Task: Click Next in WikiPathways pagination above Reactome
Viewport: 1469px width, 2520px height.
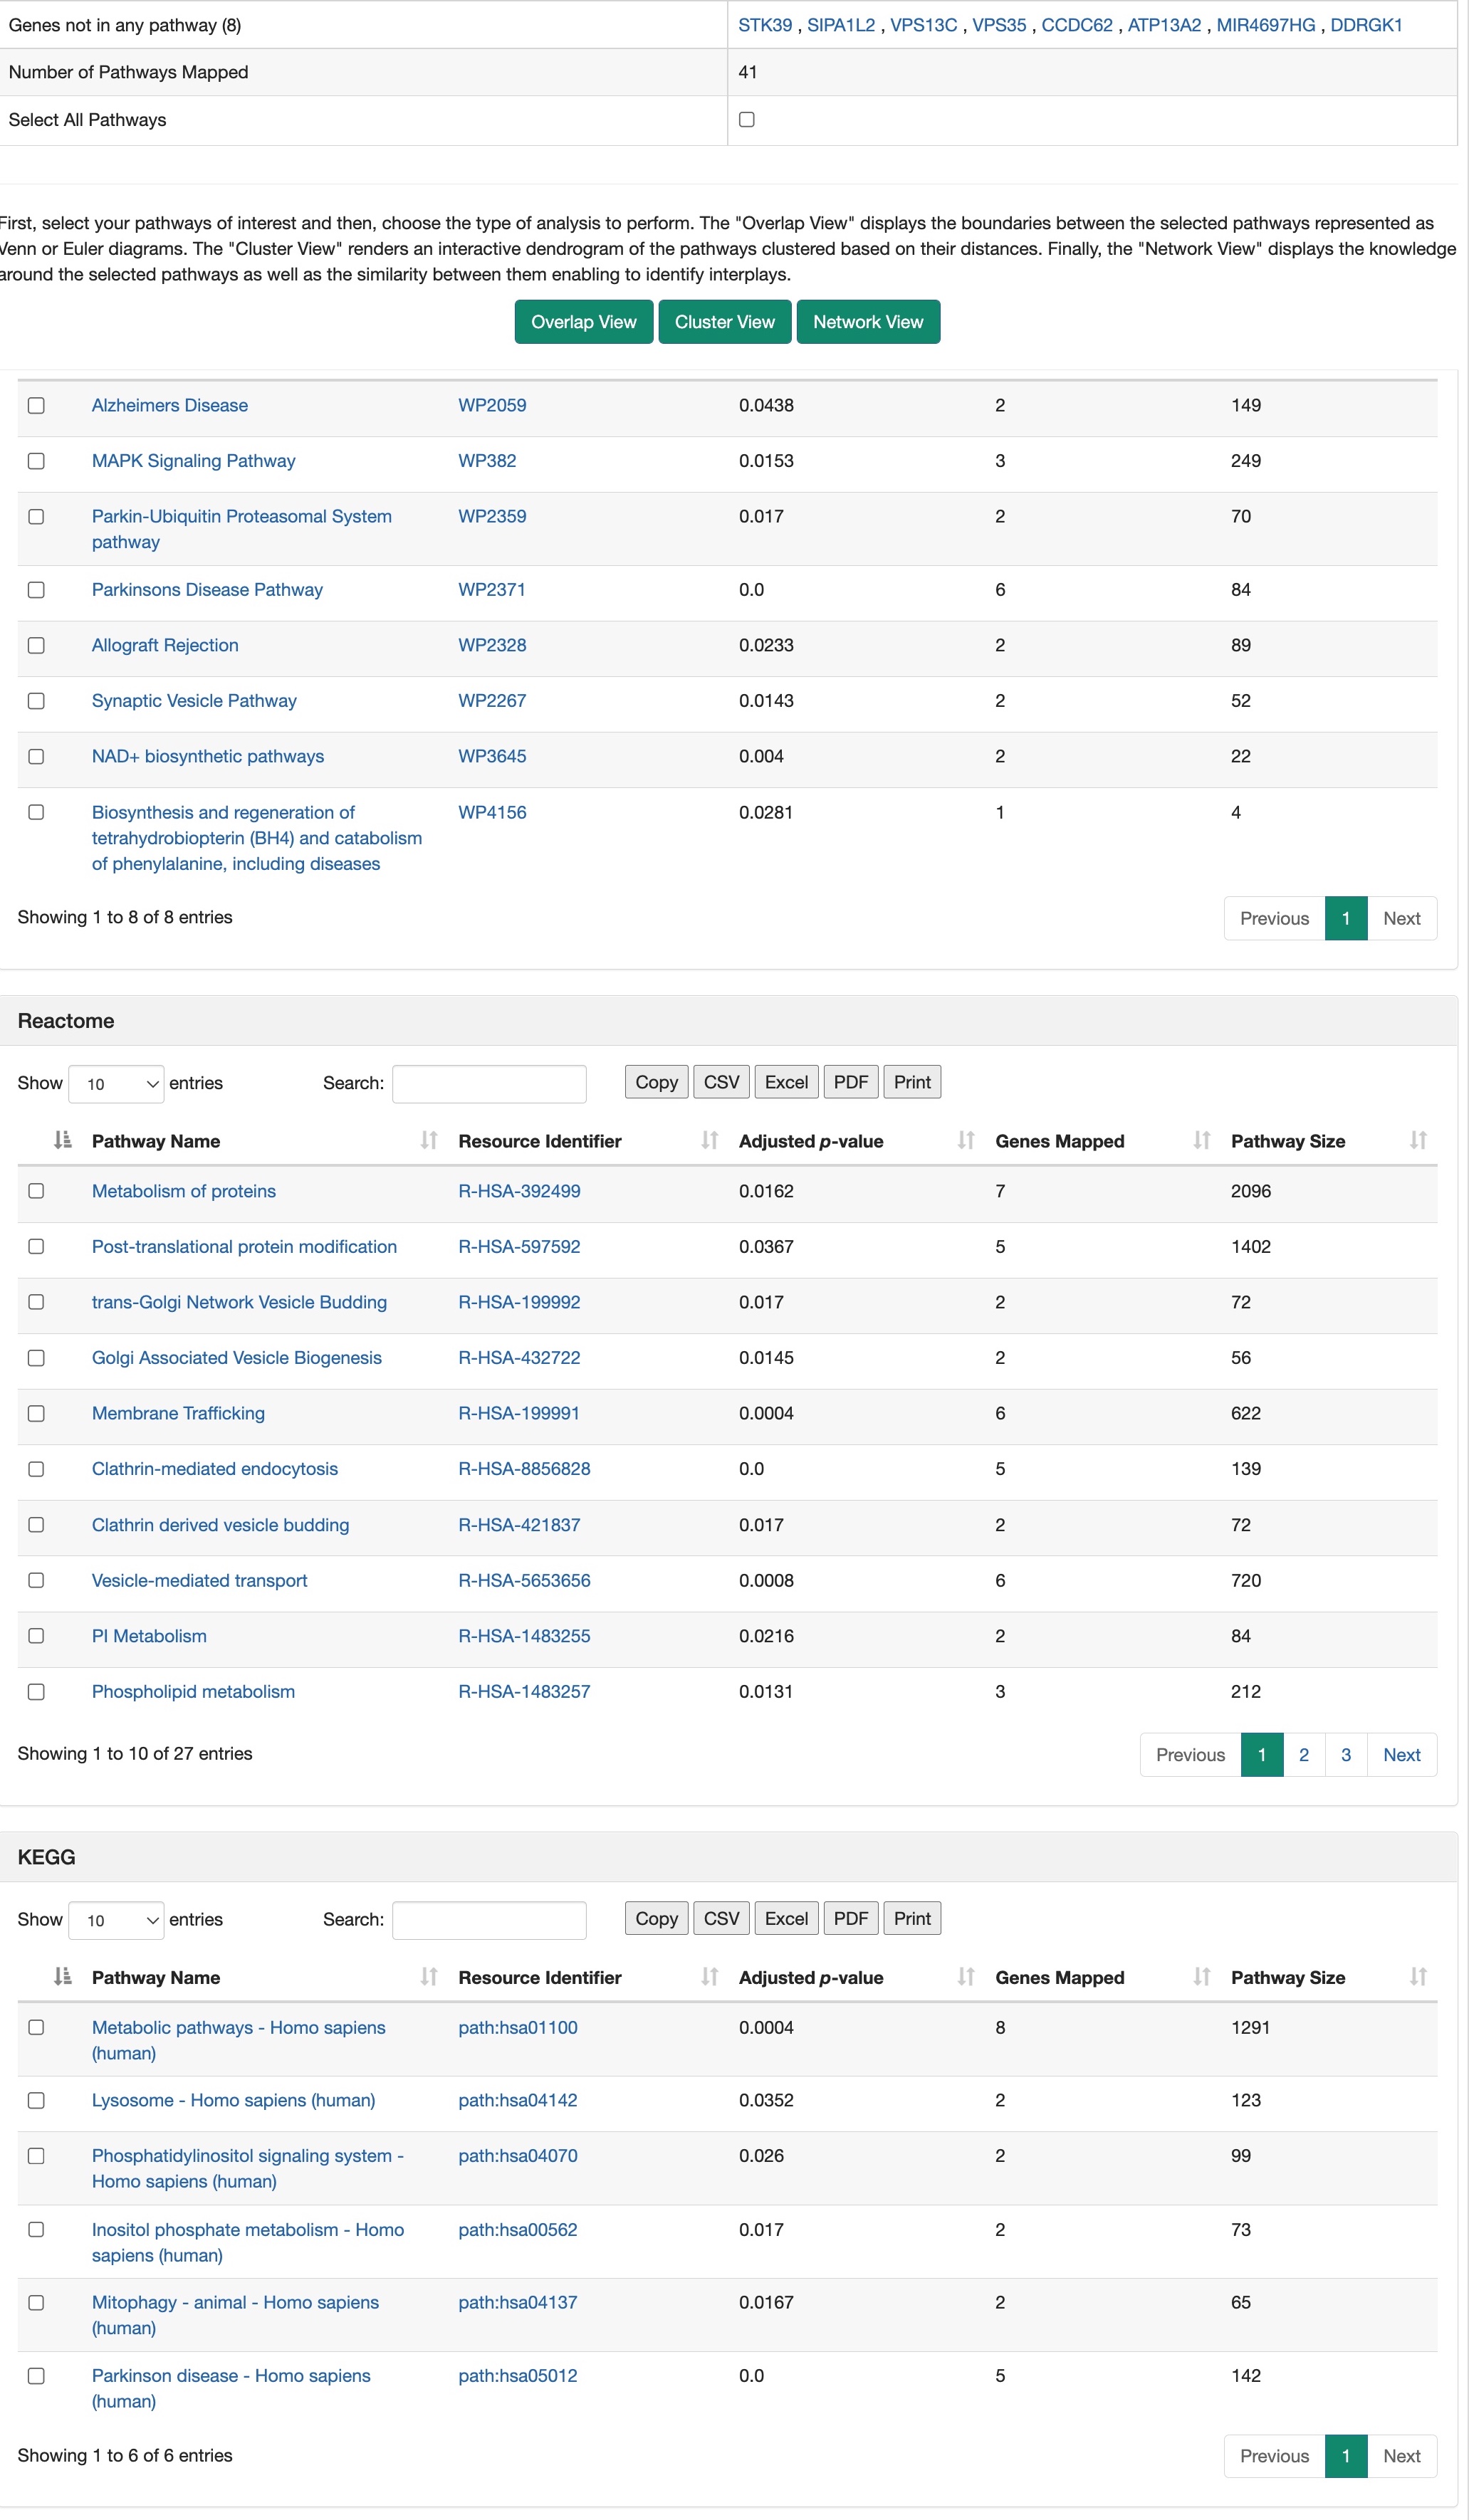Action: [x=1402, y=918]
